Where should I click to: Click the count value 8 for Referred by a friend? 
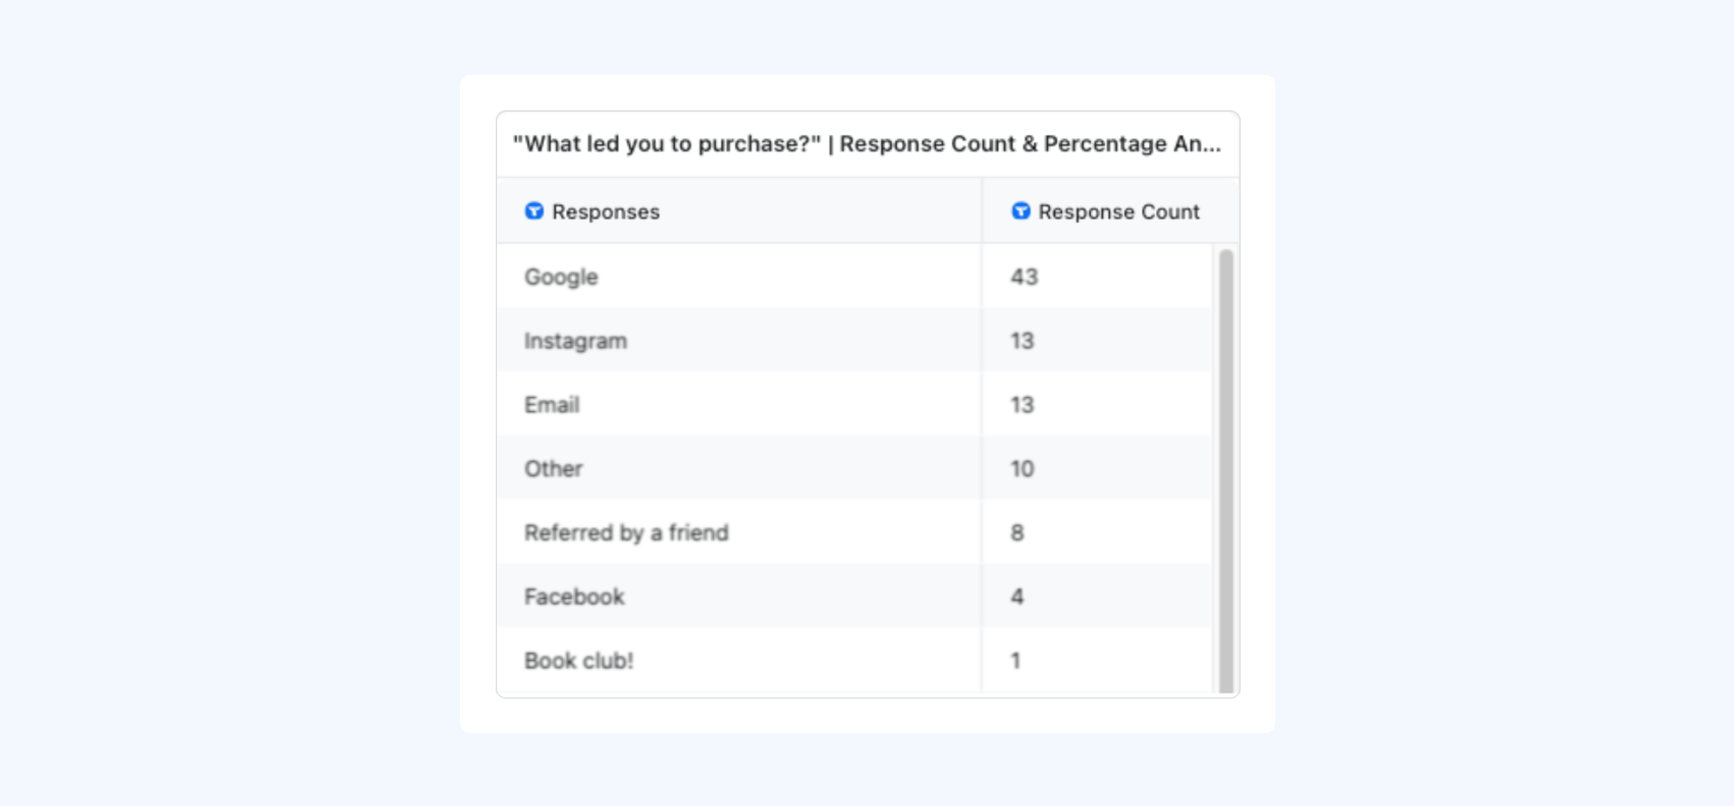click(x=1017, y=533)
